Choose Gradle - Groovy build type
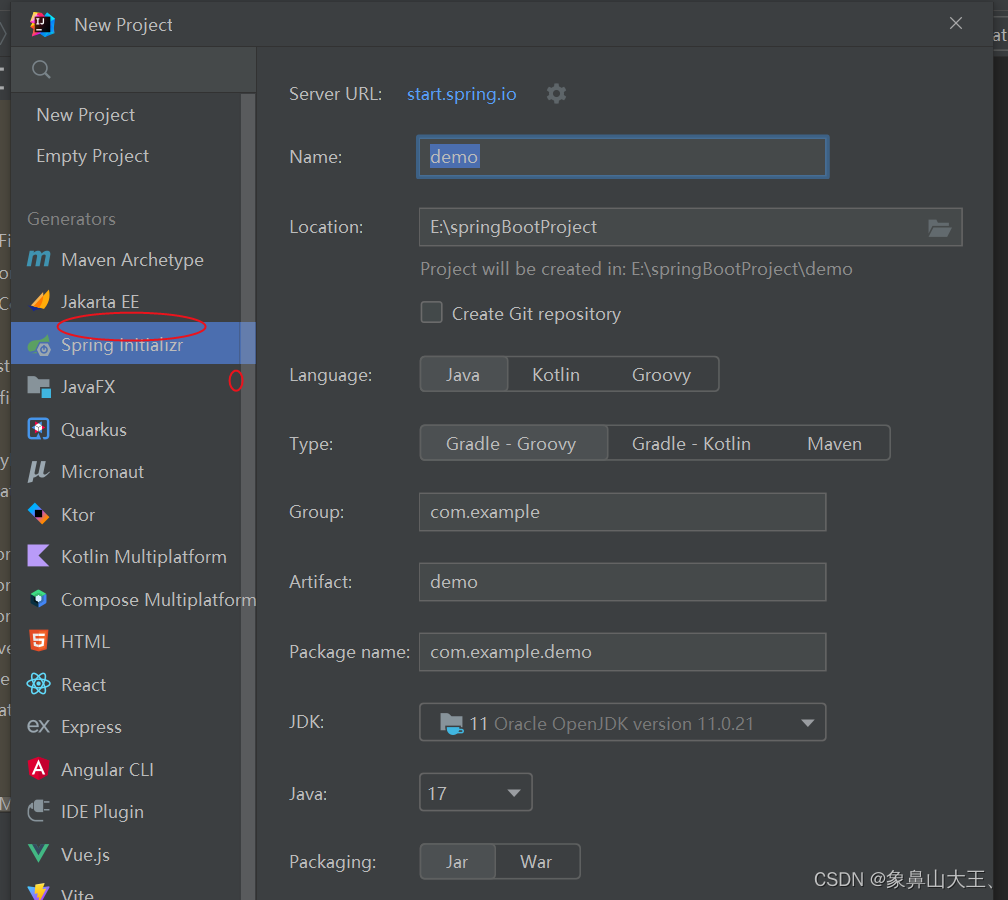Screen dimensions: 1008x900 click(512, 444)
